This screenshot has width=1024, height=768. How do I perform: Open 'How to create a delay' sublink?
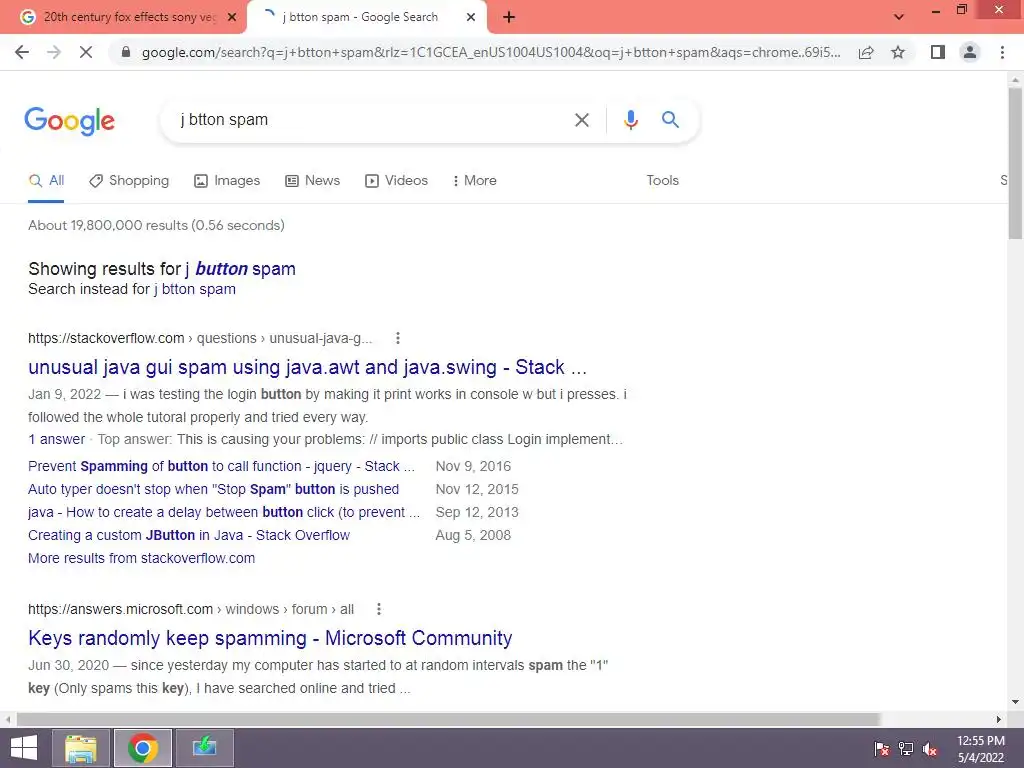[224, 512]
